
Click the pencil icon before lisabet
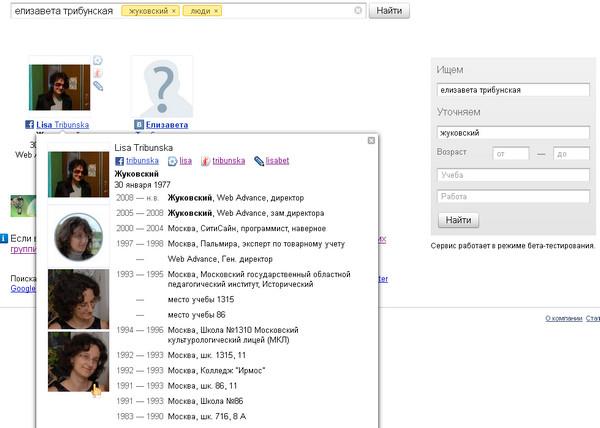(259, 161)
